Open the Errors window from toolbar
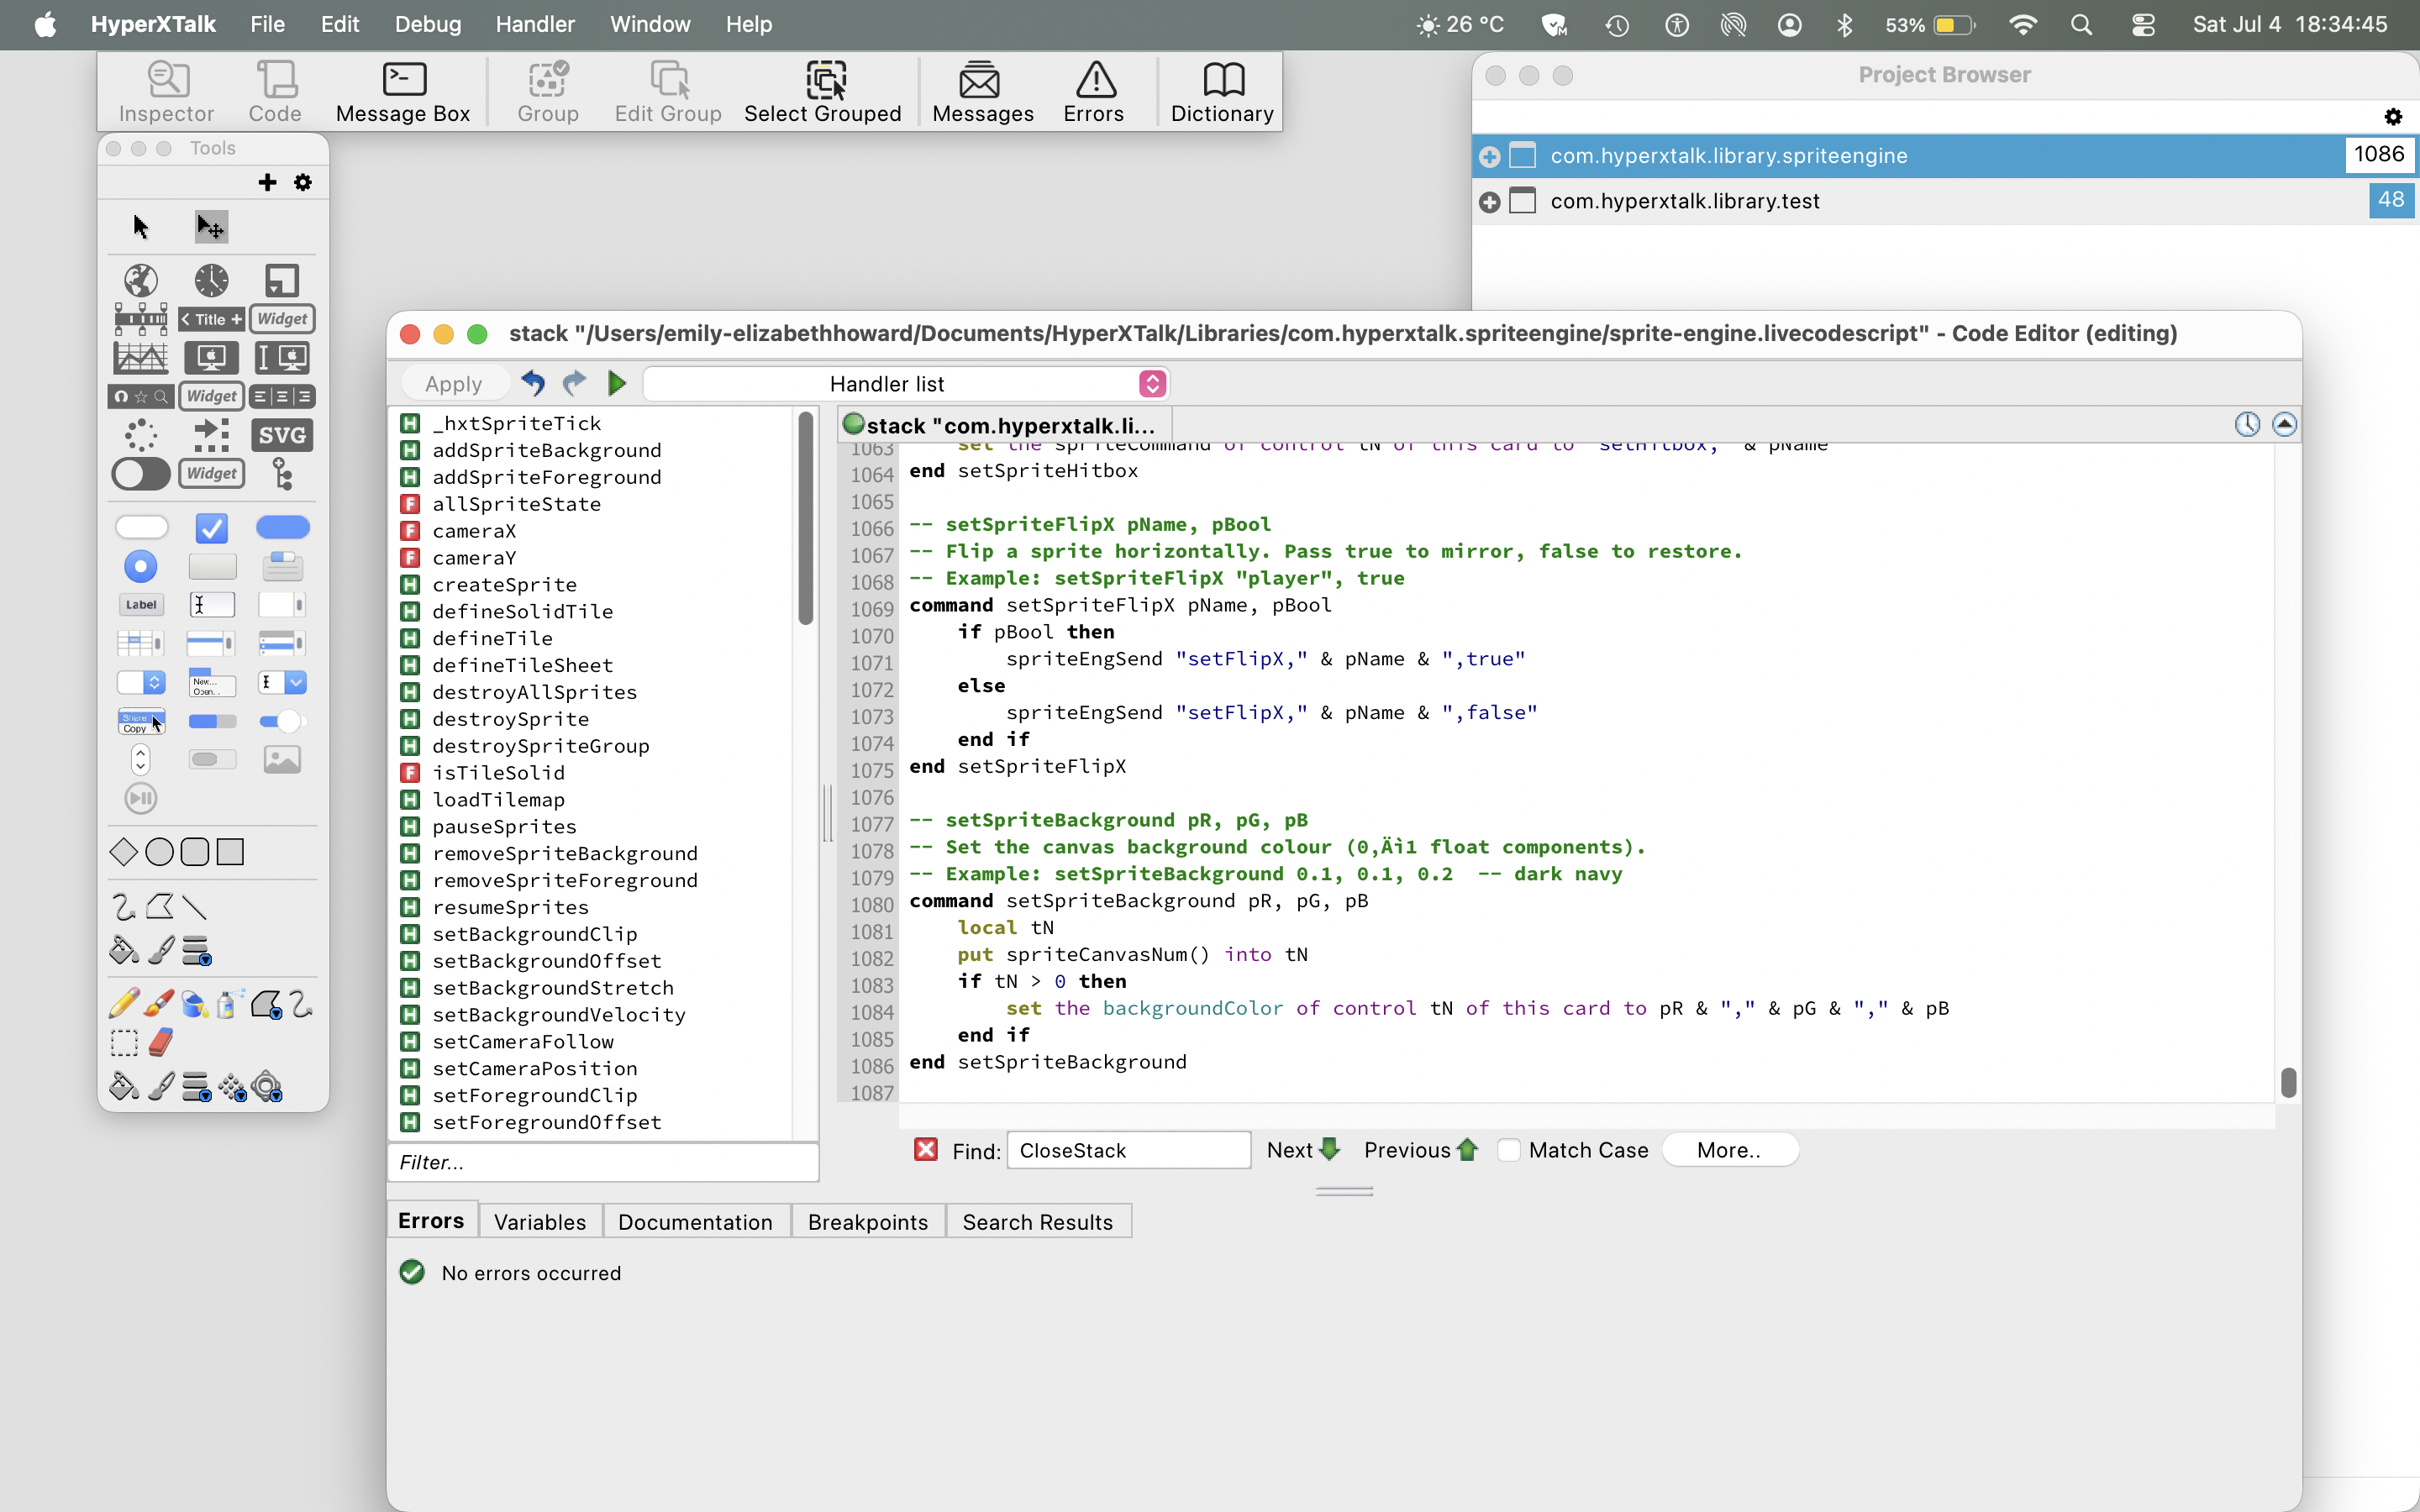 click(x=1094, y=91)
